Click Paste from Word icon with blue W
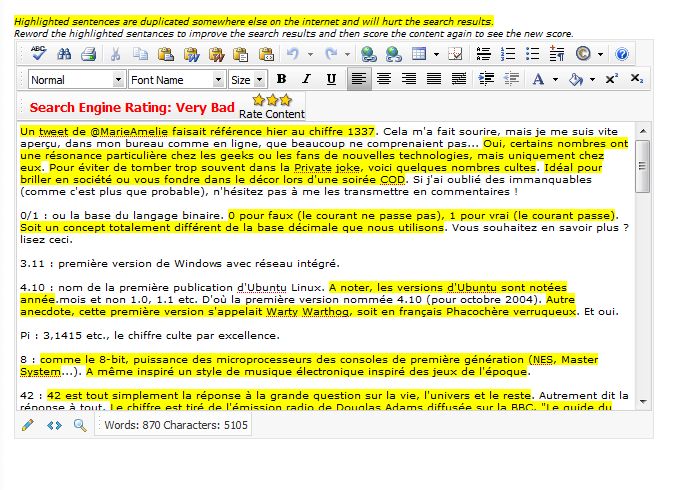 pyautogui.click(x=191, y=54)
